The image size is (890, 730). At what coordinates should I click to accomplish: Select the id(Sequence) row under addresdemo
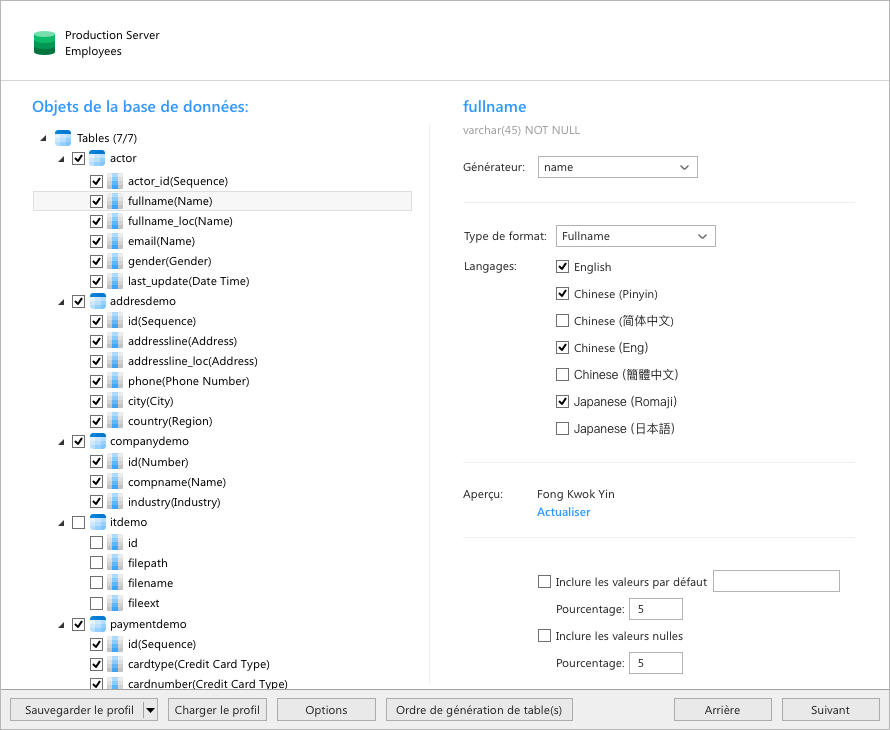222,321
